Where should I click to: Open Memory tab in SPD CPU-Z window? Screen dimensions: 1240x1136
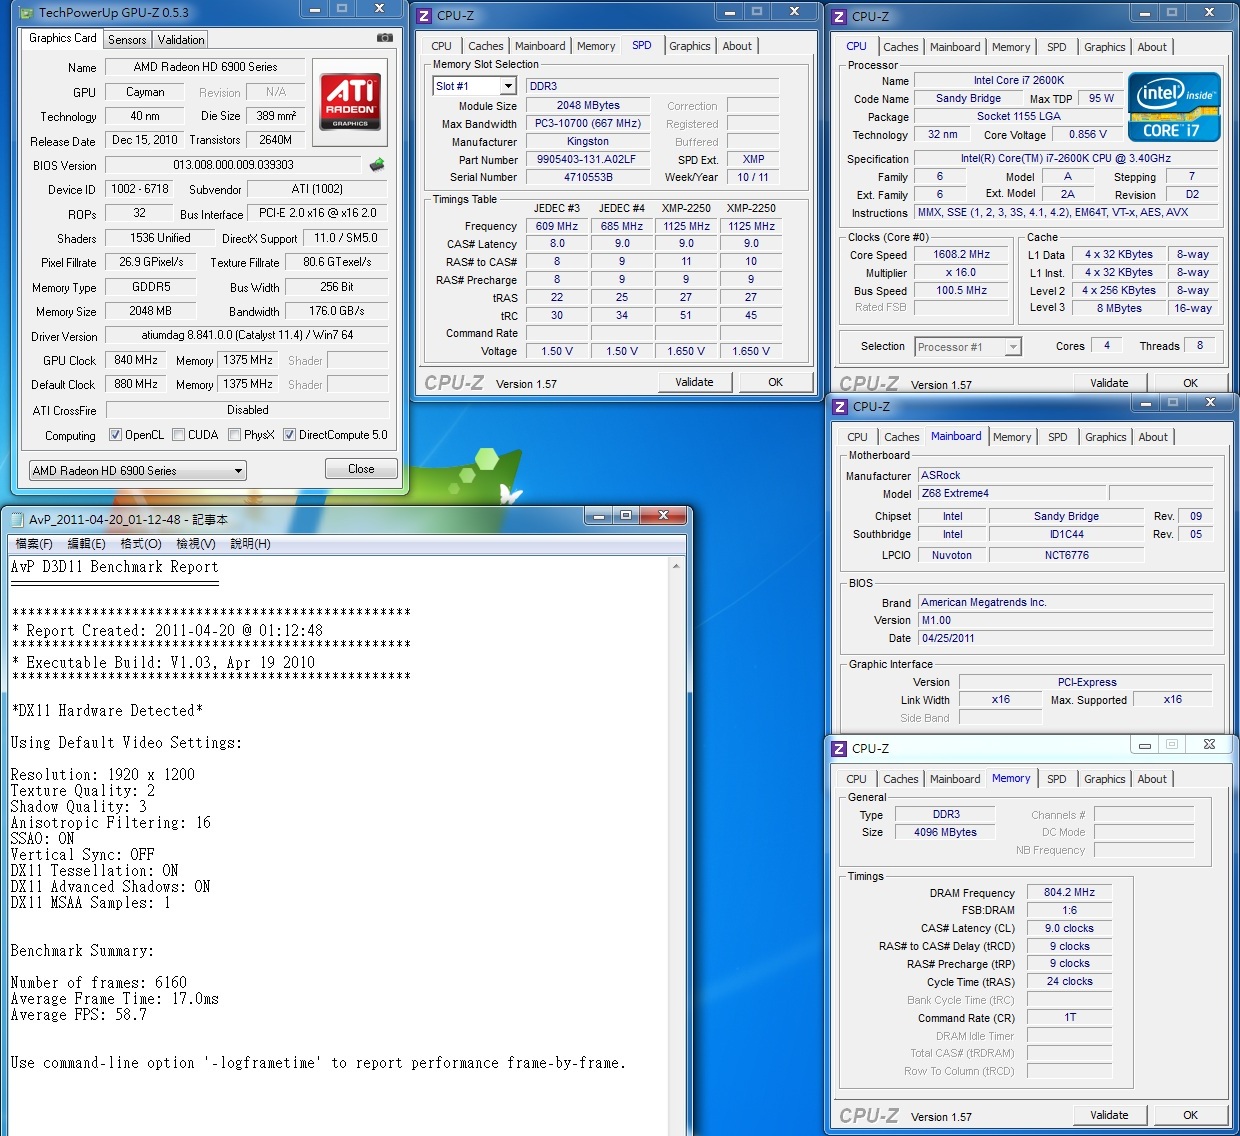[596, 46]
